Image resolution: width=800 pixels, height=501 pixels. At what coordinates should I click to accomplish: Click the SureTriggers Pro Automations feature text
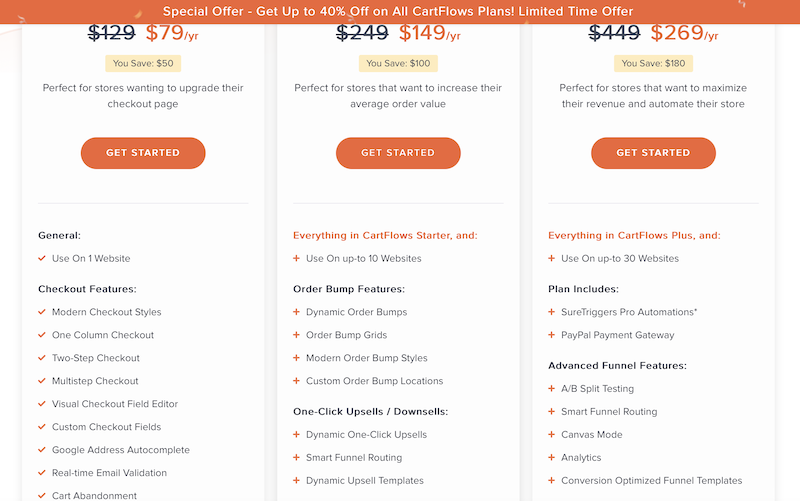pos(630,312)
